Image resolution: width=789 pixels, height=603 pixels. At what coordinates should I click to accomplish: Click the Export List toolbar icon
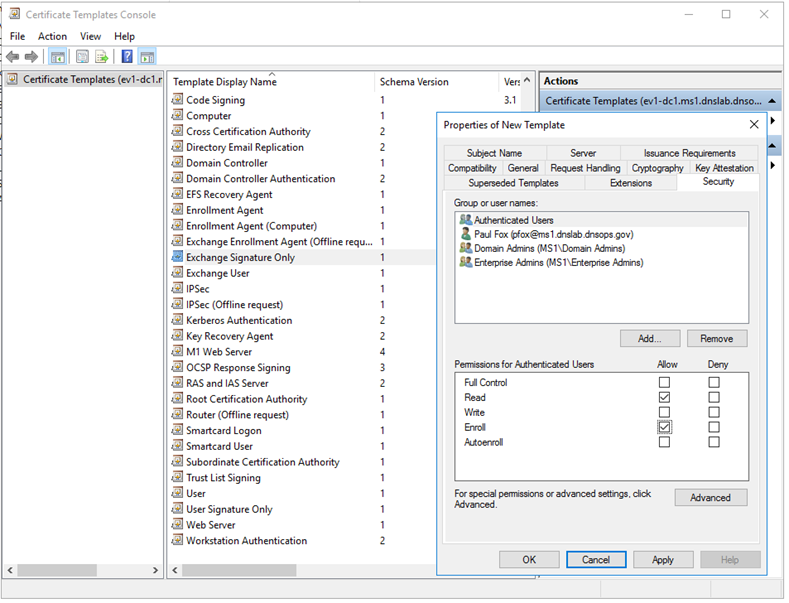coord(101,57)
